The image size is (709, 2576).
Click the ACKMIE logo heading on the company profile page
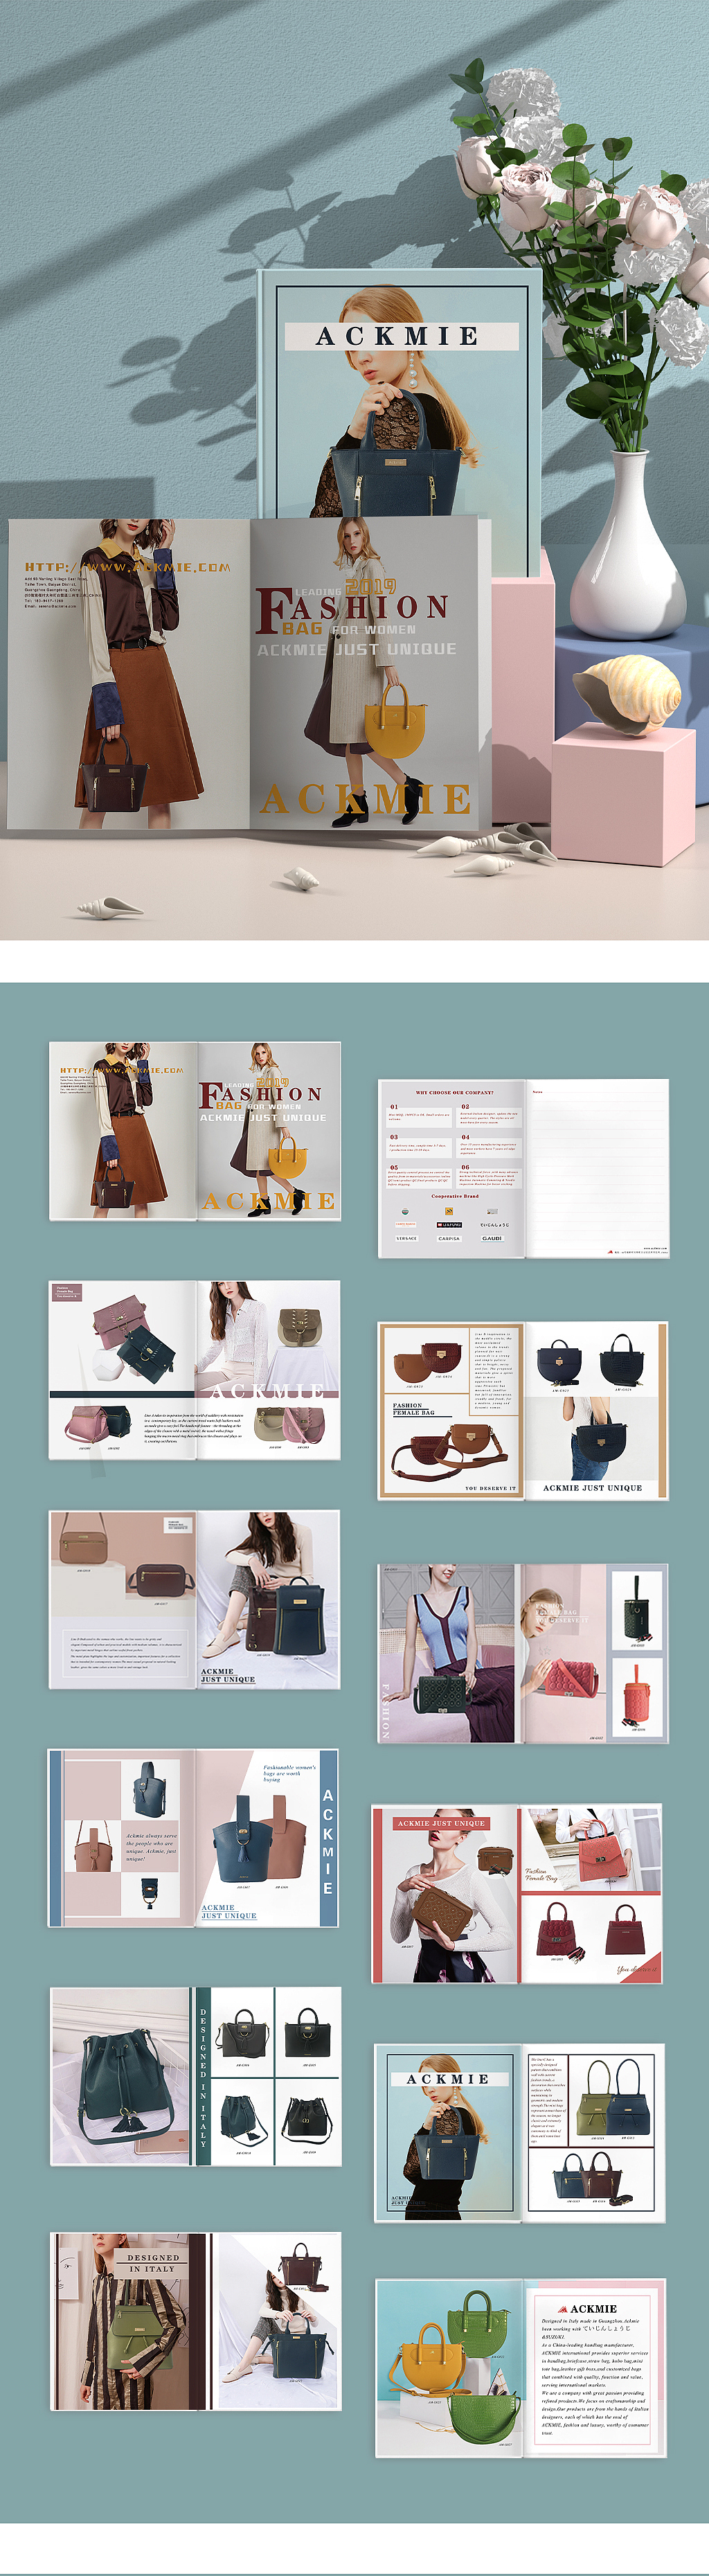(587, 2309)
